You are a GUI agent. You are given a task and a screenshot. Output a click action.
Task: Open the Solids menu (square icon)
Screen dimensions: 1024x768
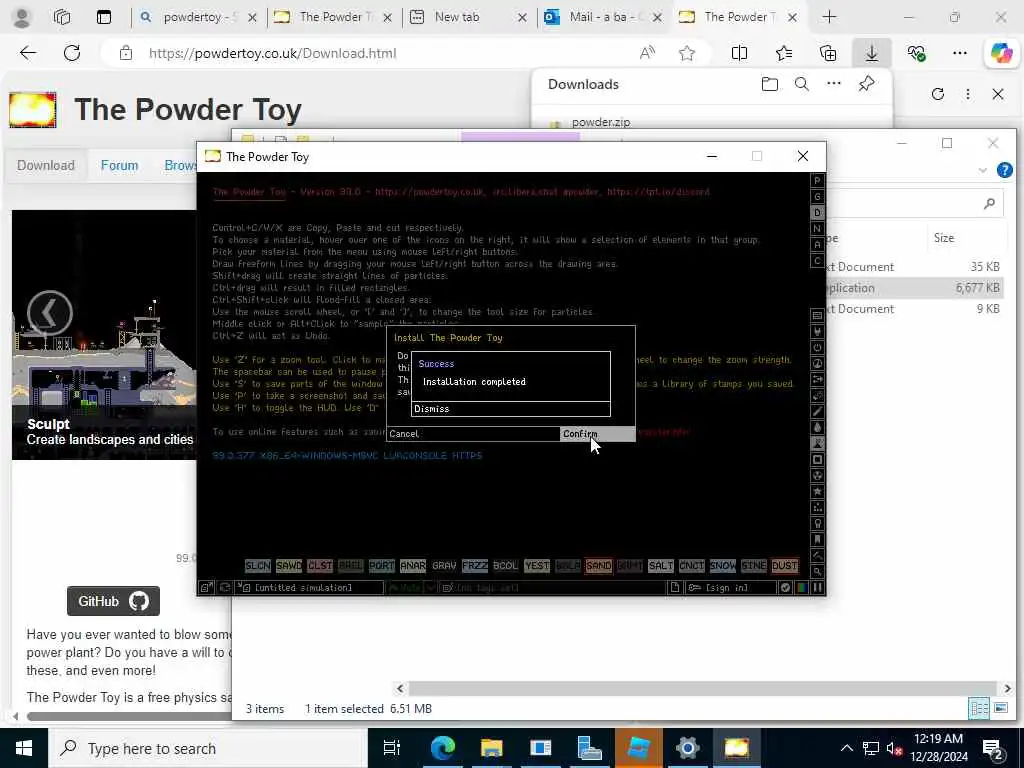817,460
